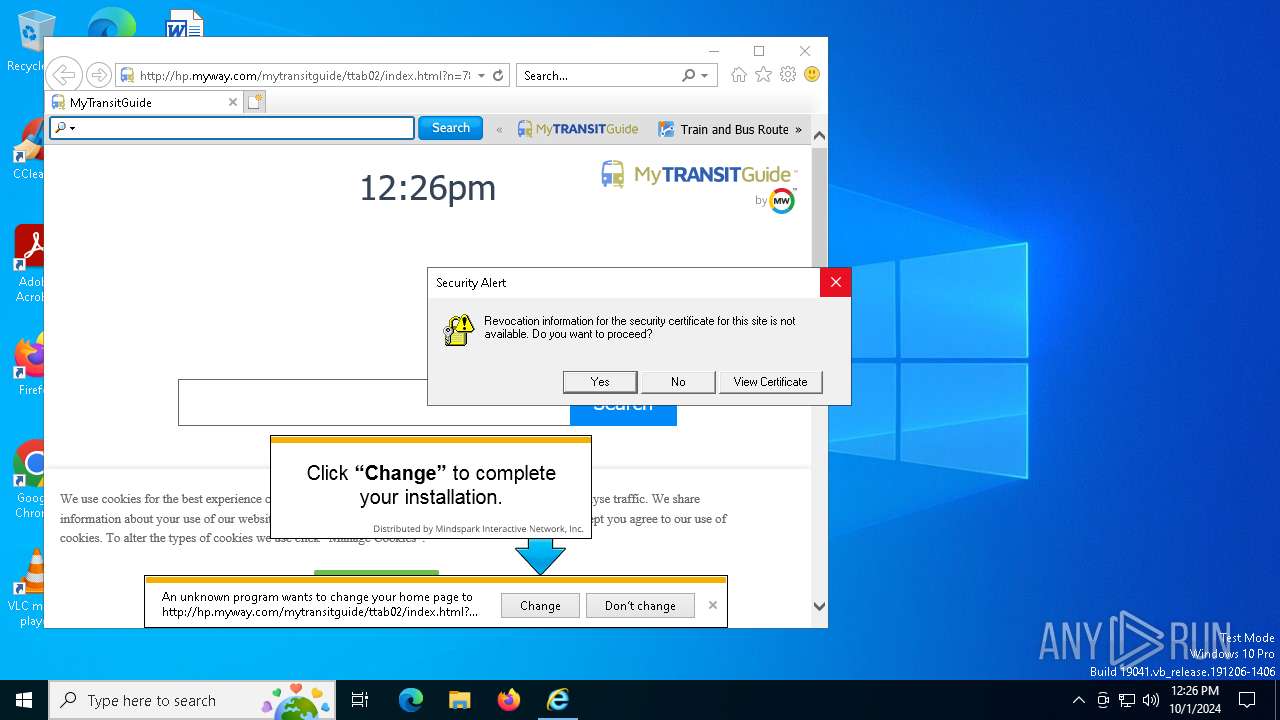Open the Action Center notifications icon
The height and width of the screenshot is (720, 1280).
(1247, 700)
